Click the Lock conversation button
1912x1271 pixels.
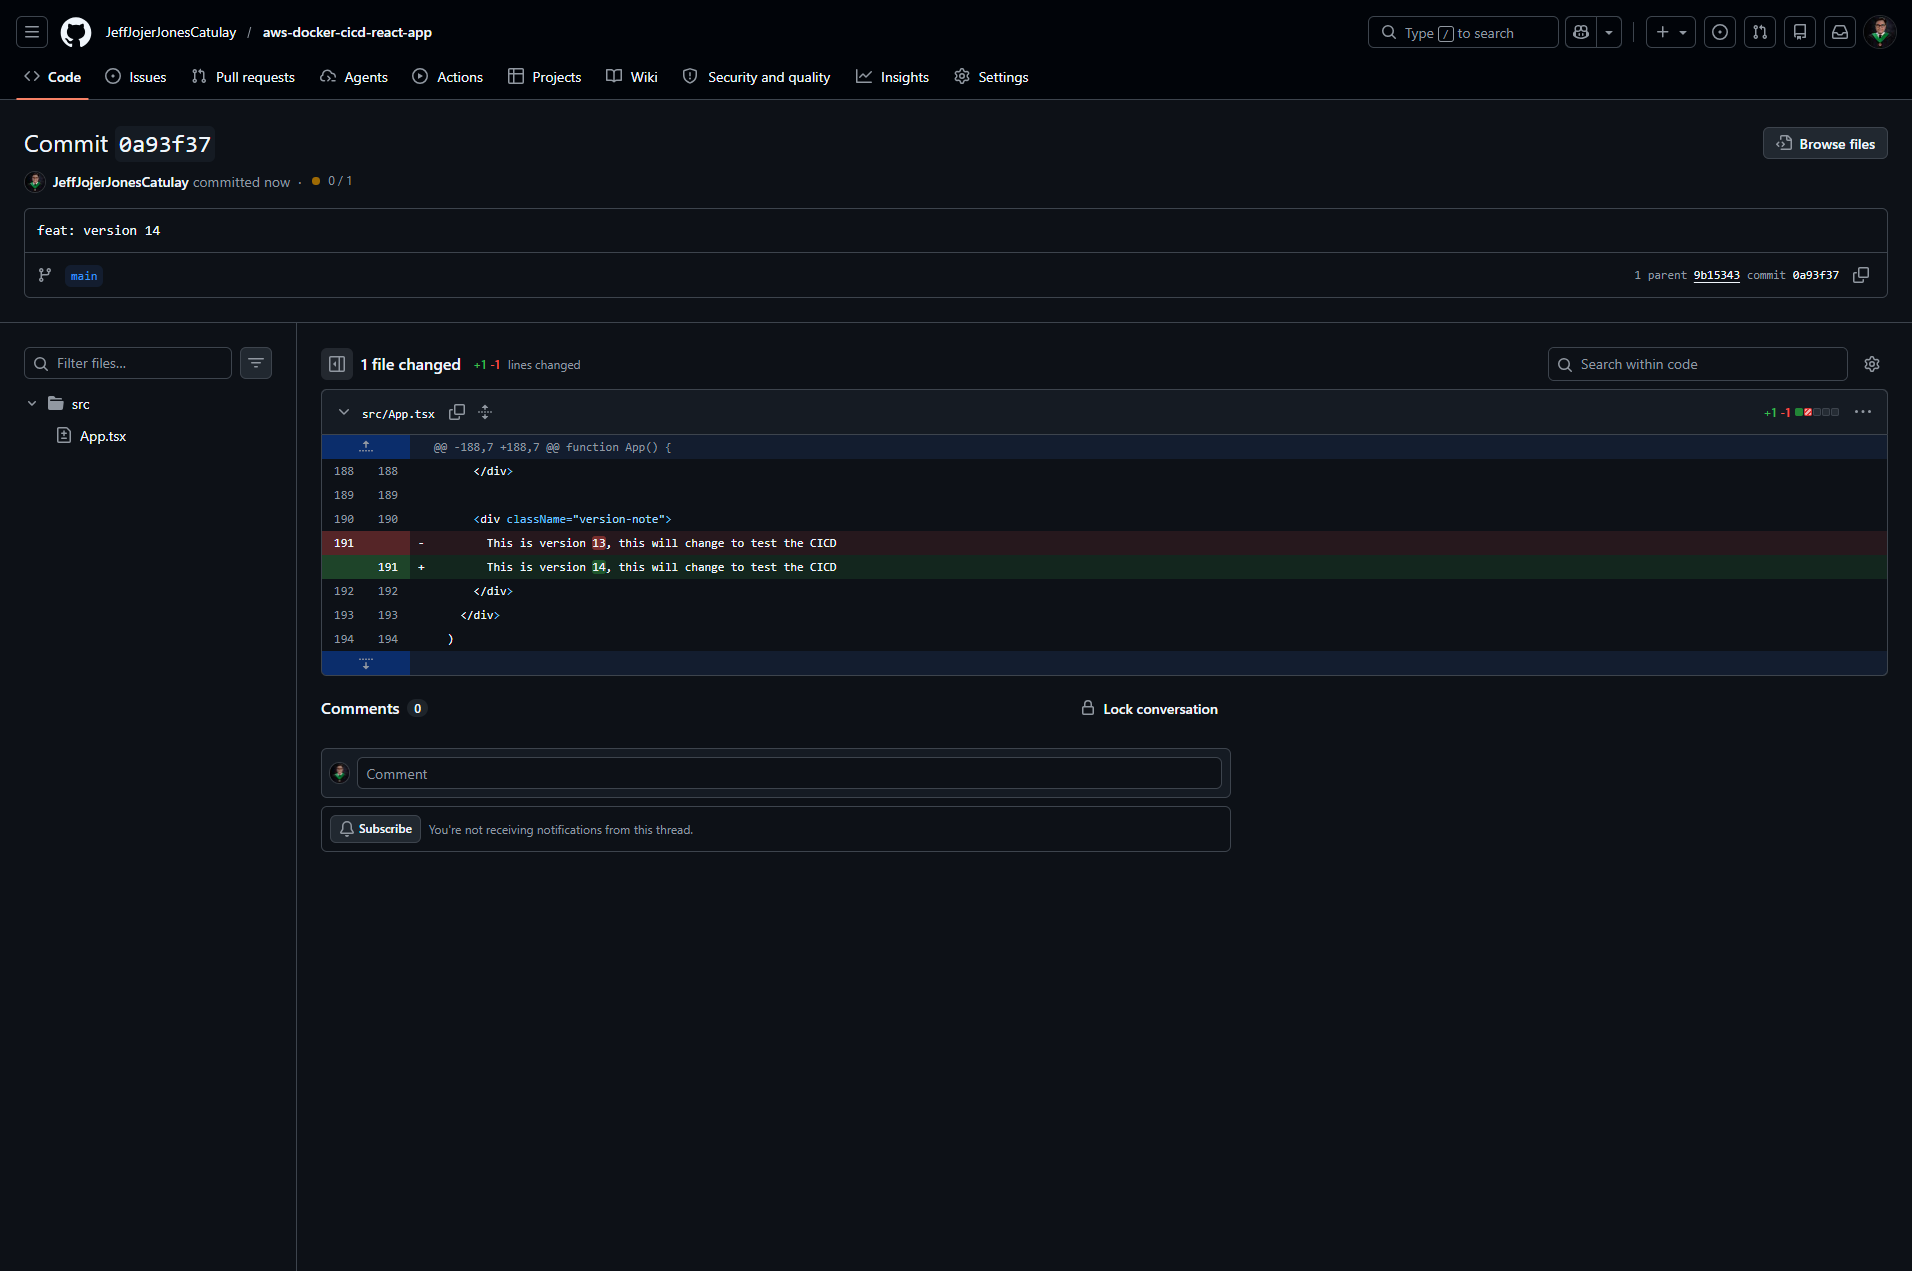(x=1149, y=709)
